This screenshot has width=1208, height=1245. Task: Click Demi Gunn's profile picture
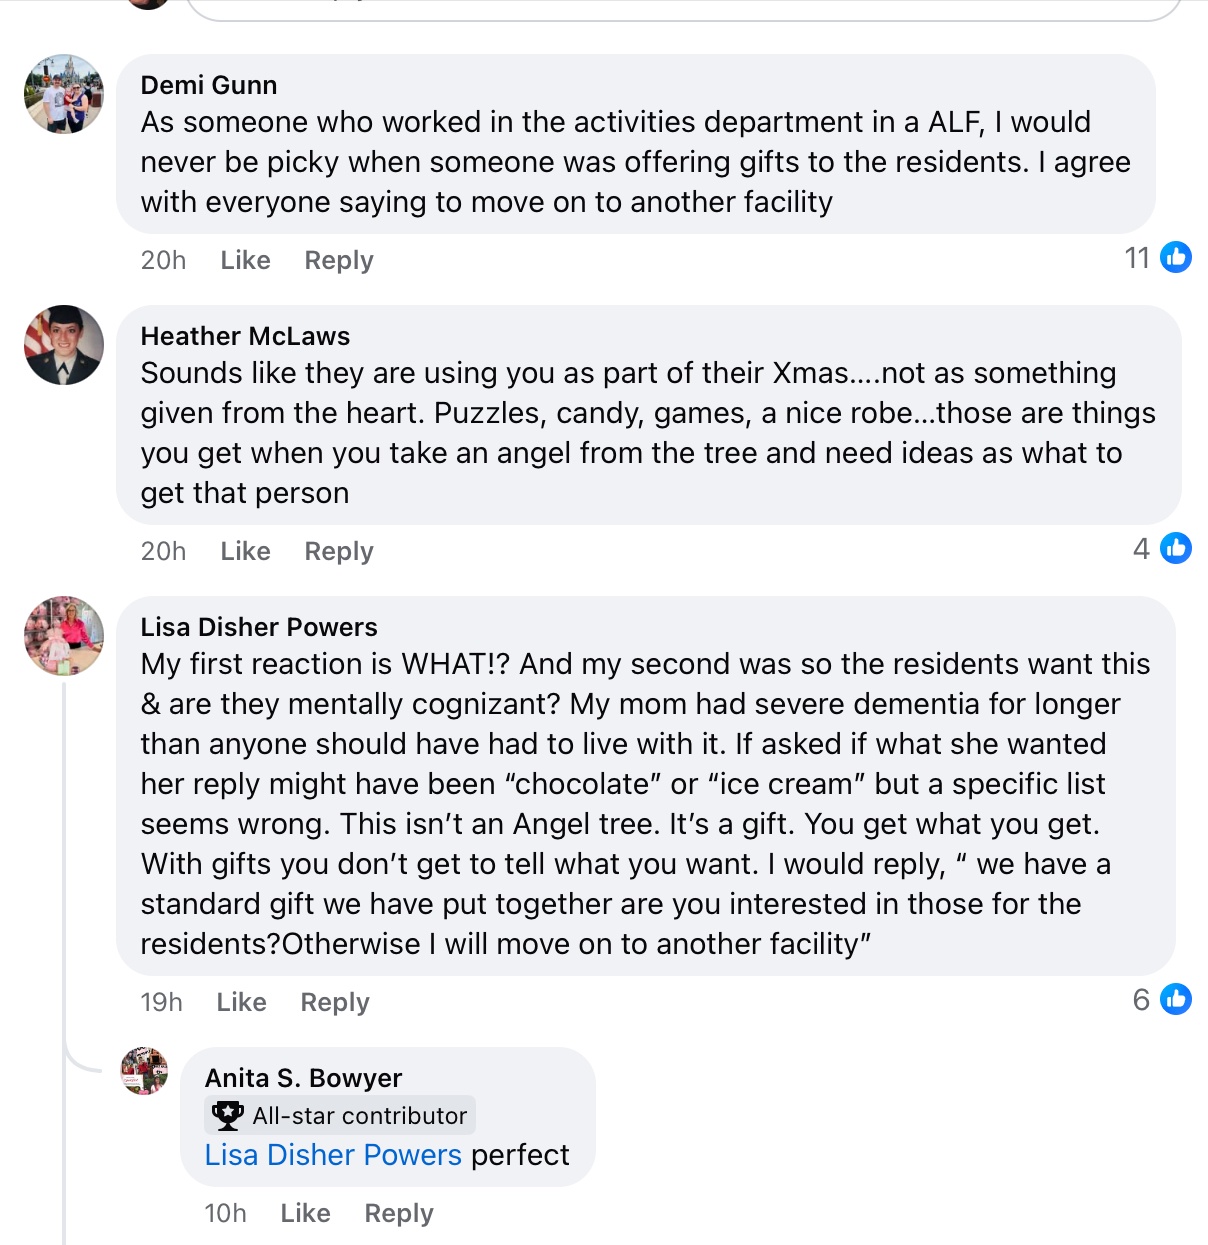click(64, 94)
